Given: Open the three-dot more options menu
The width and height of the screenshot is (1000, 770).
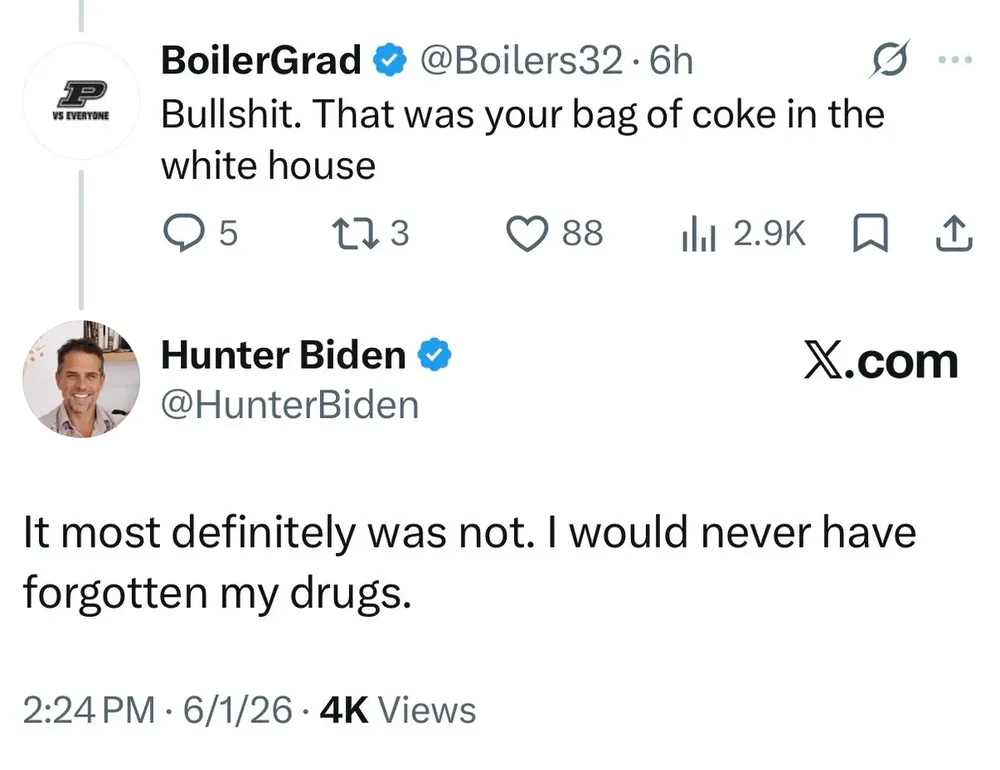Looking at the screenshot, I should pos(955,60).
